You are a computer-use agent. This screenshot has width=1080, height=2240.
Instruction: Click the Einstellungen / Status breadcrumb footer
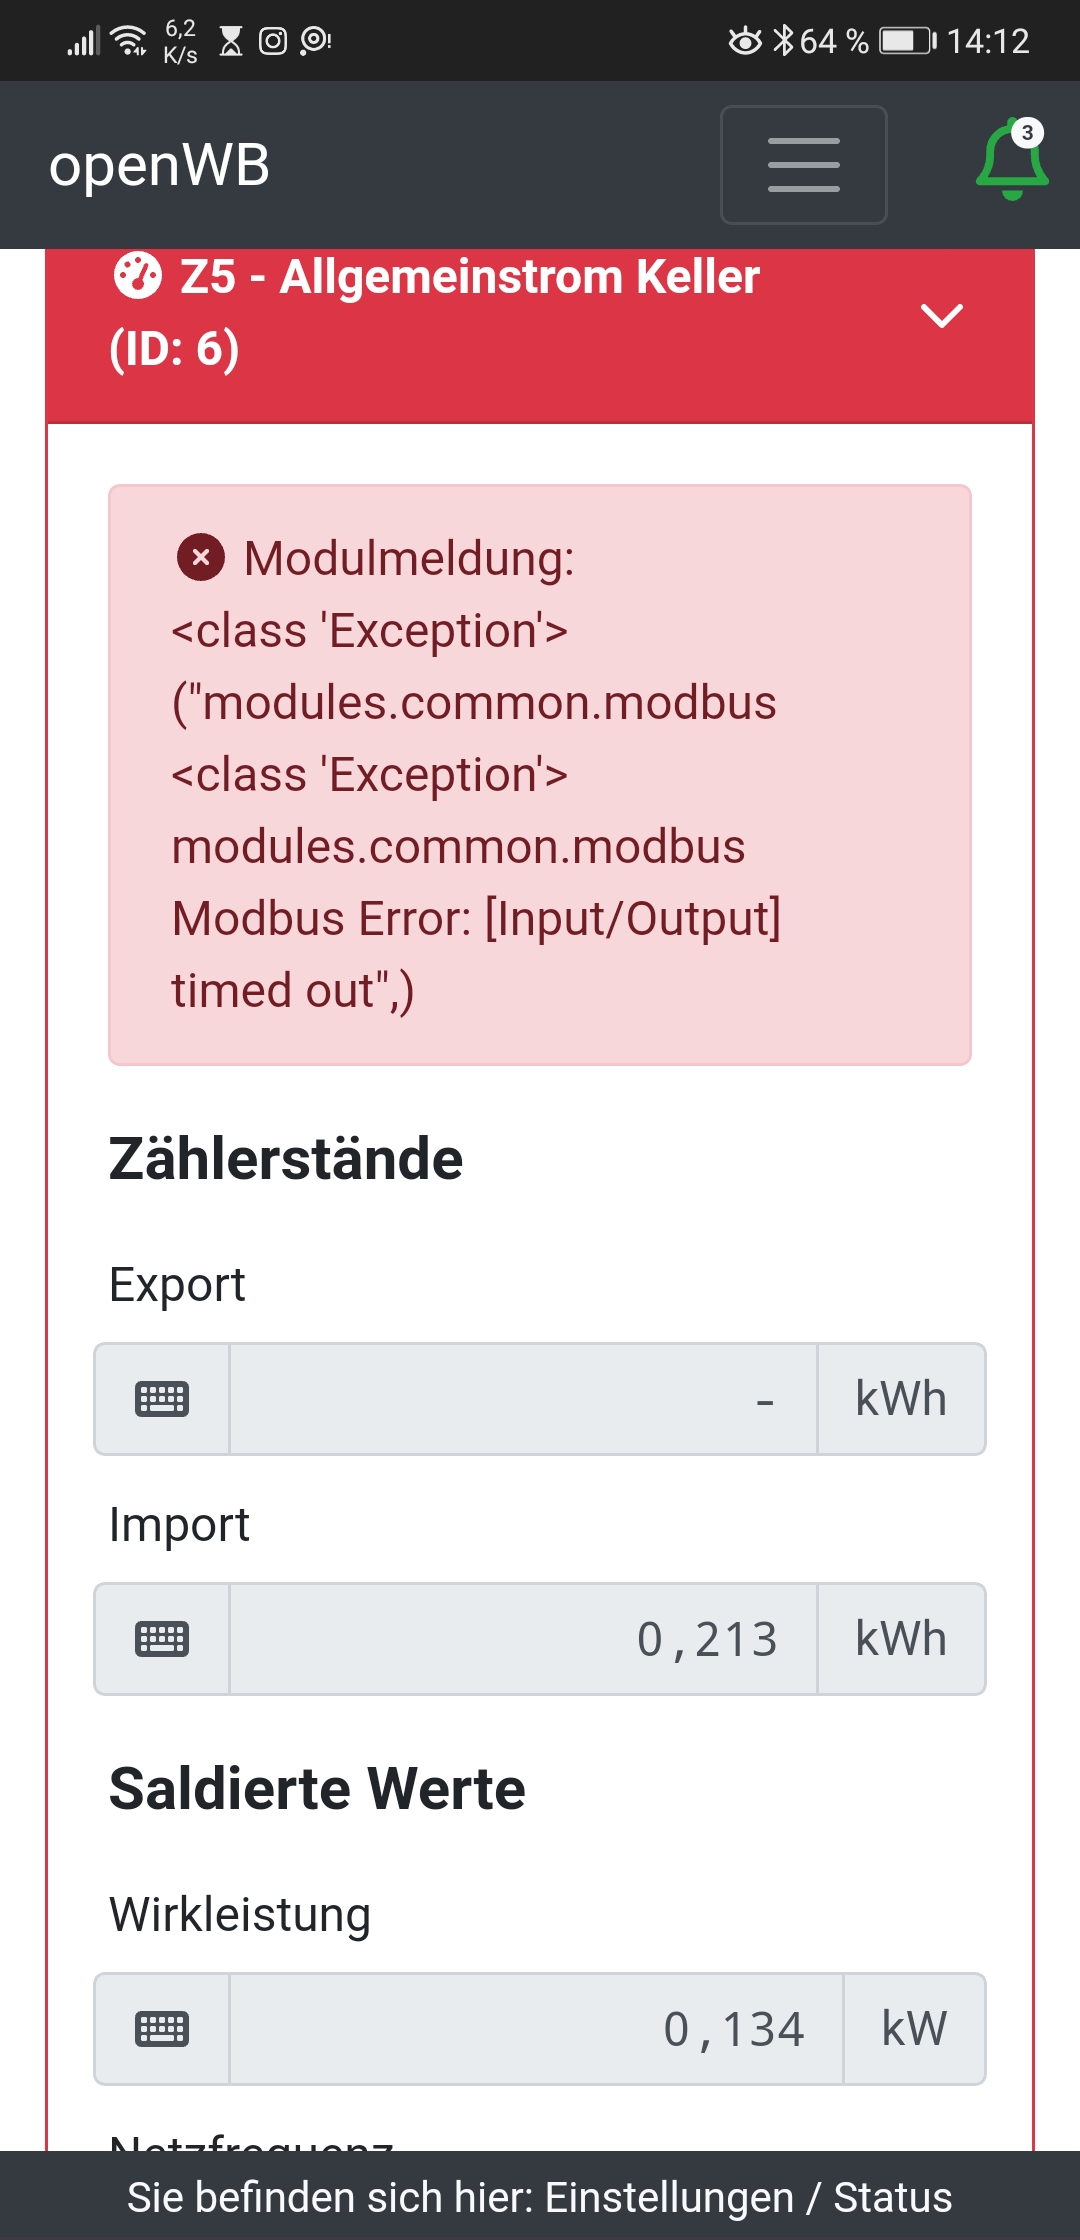tap(540, 2197)
